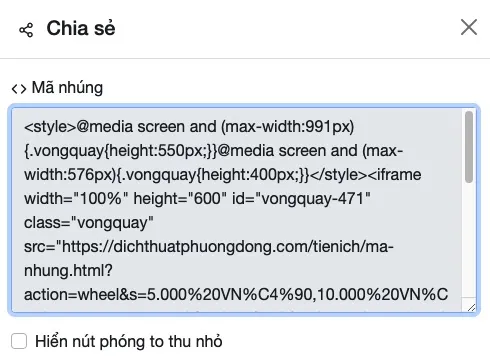Screen dimensions: 490x362
Task: Click the Hiển nút phóng to thu nhỏ label text
Action: click(x=129, y=342)
